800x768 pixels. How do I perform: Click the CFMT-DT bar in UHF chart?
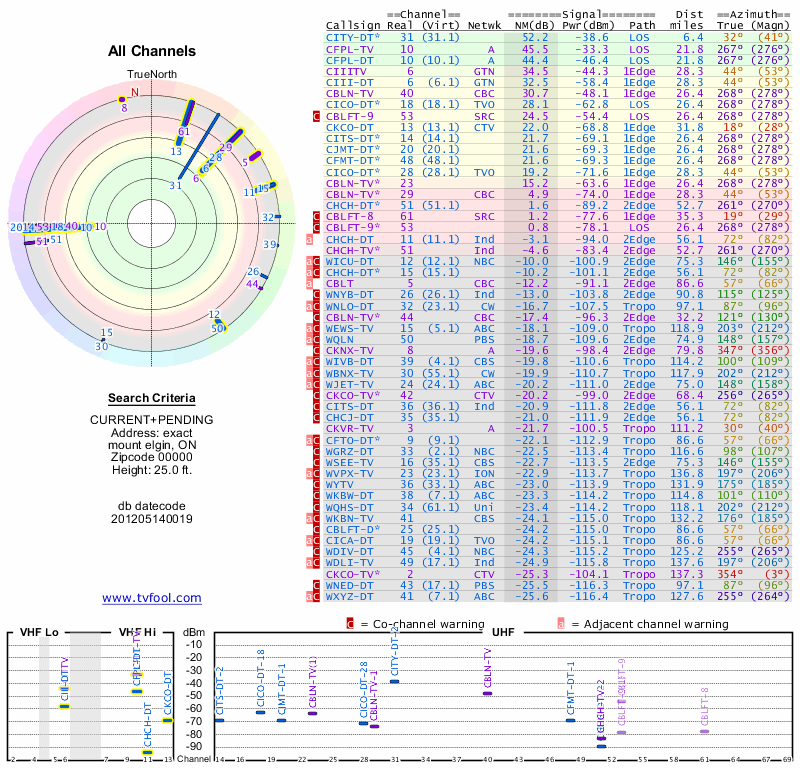pos(570,720)
